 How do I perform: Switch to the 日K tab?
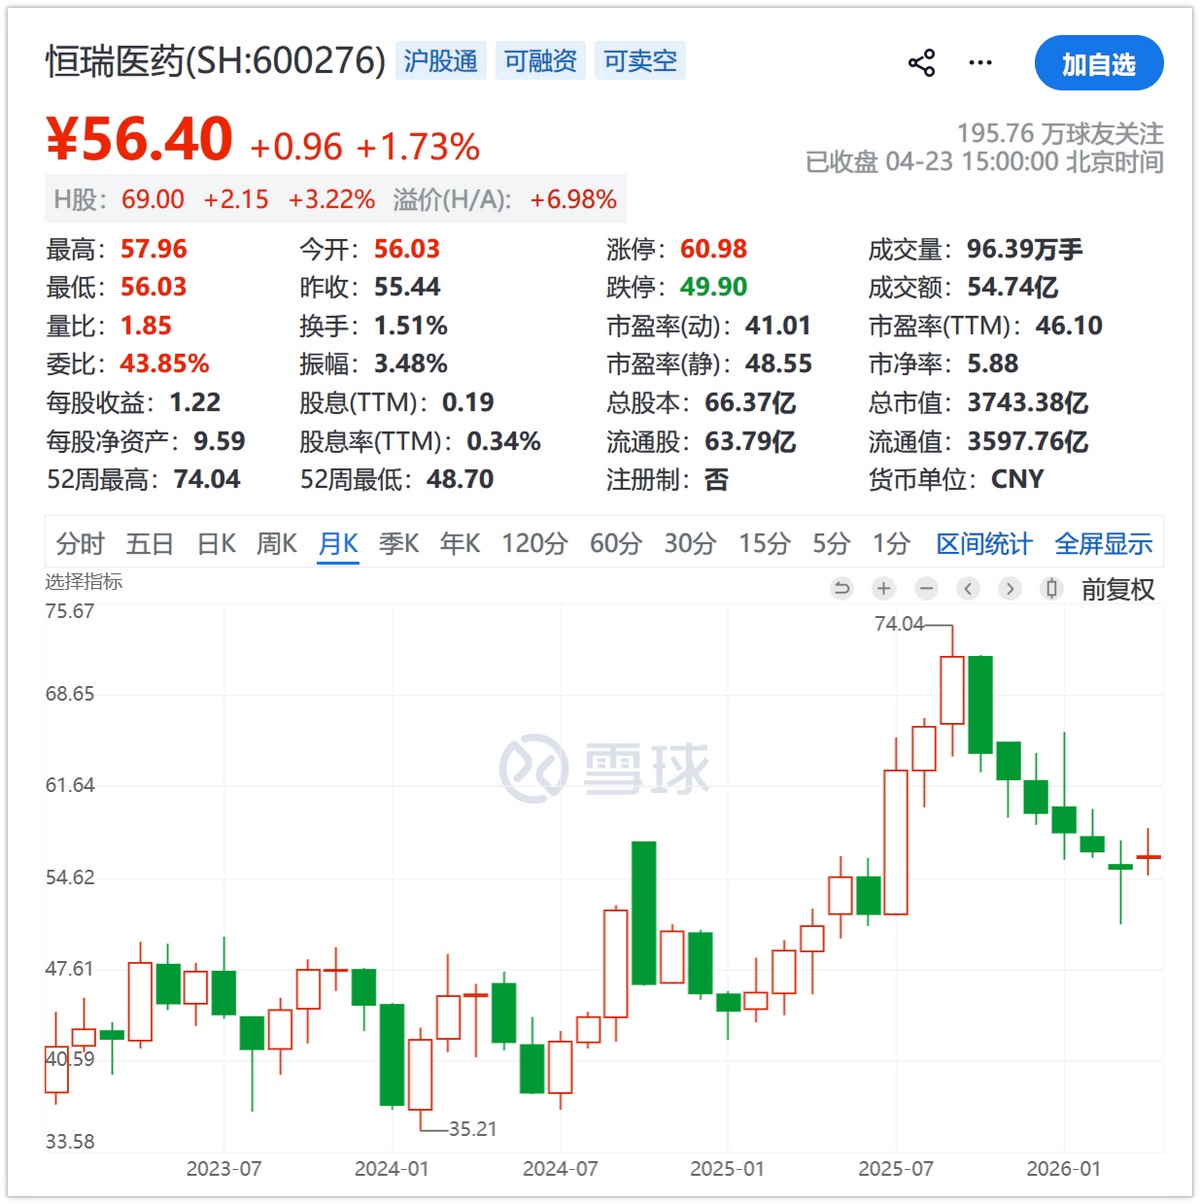coord(216,543)
